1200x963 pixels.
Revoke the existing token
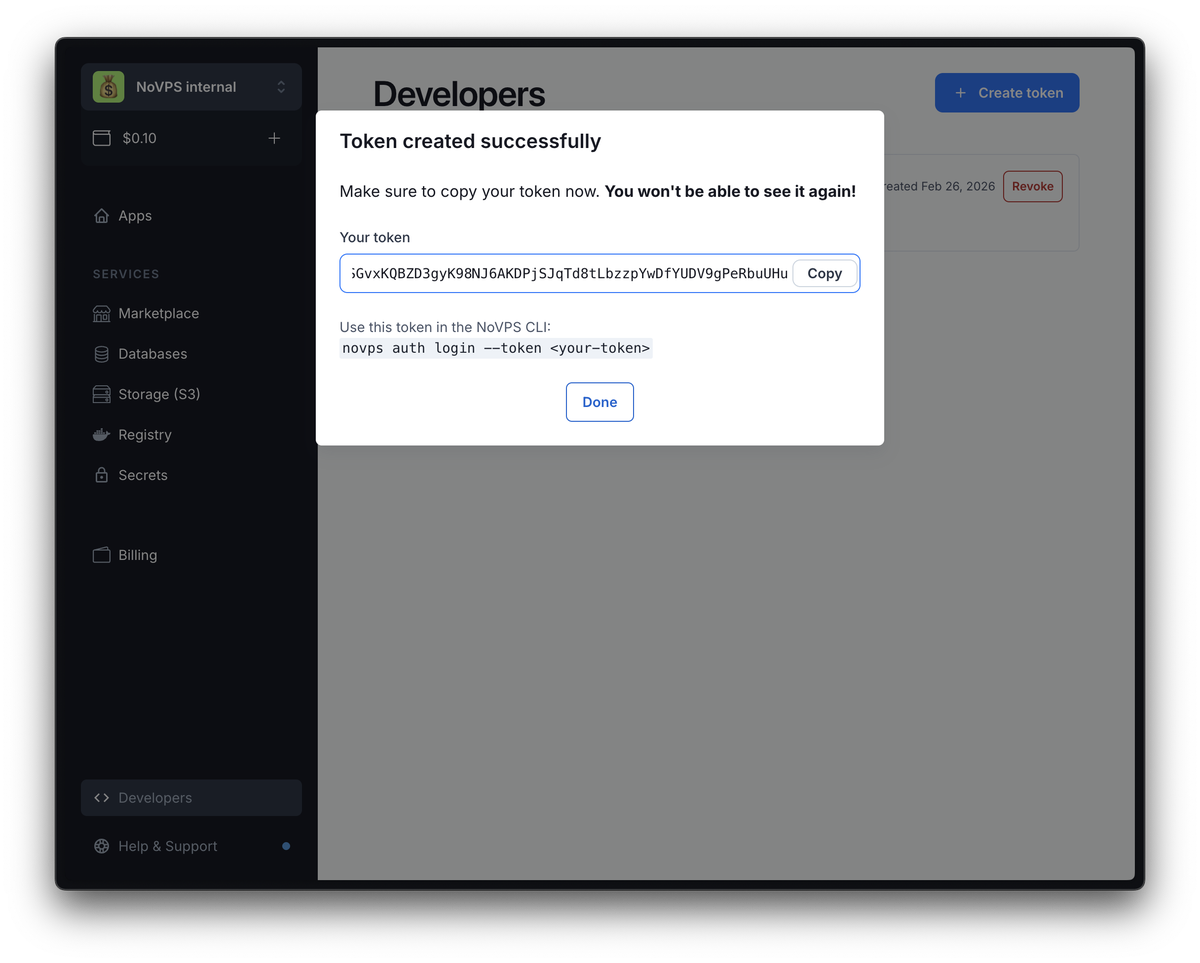pos(1032,187)
